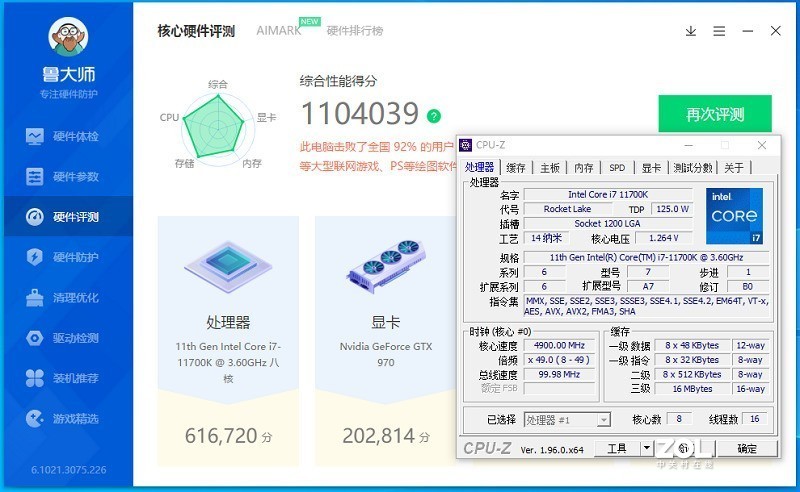
Task: Click the download arrow icon in title bar
Action: pos(691,31)
